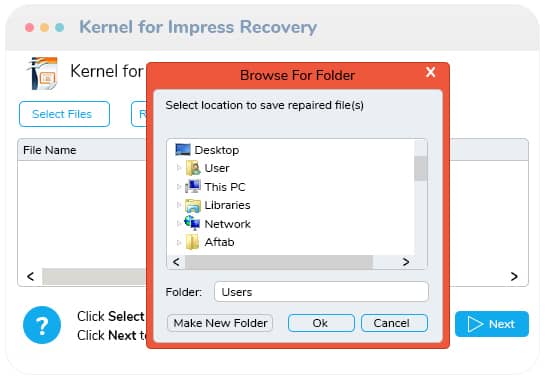Screen dimensions: 545x380
Task: Click the Network globe icon
Action: pyautogui.click(x=192, y=223)
